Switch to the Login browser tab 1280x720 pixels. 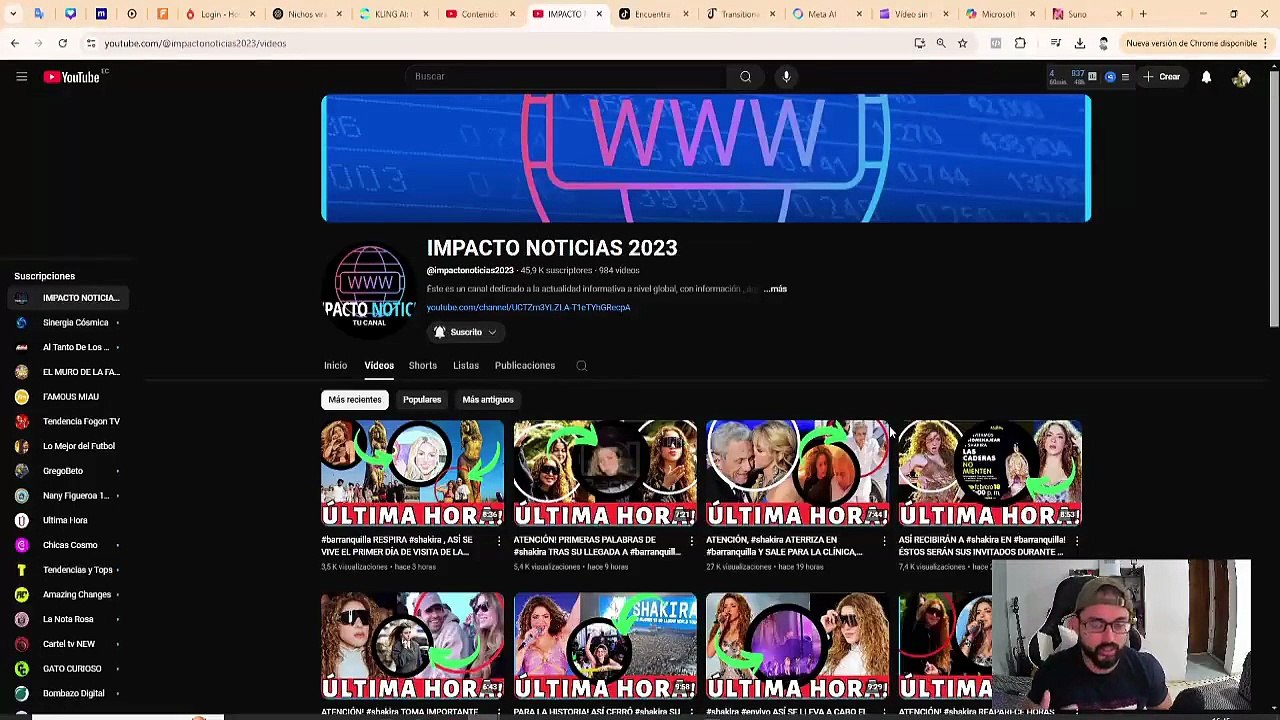click(x=219, y=14)
